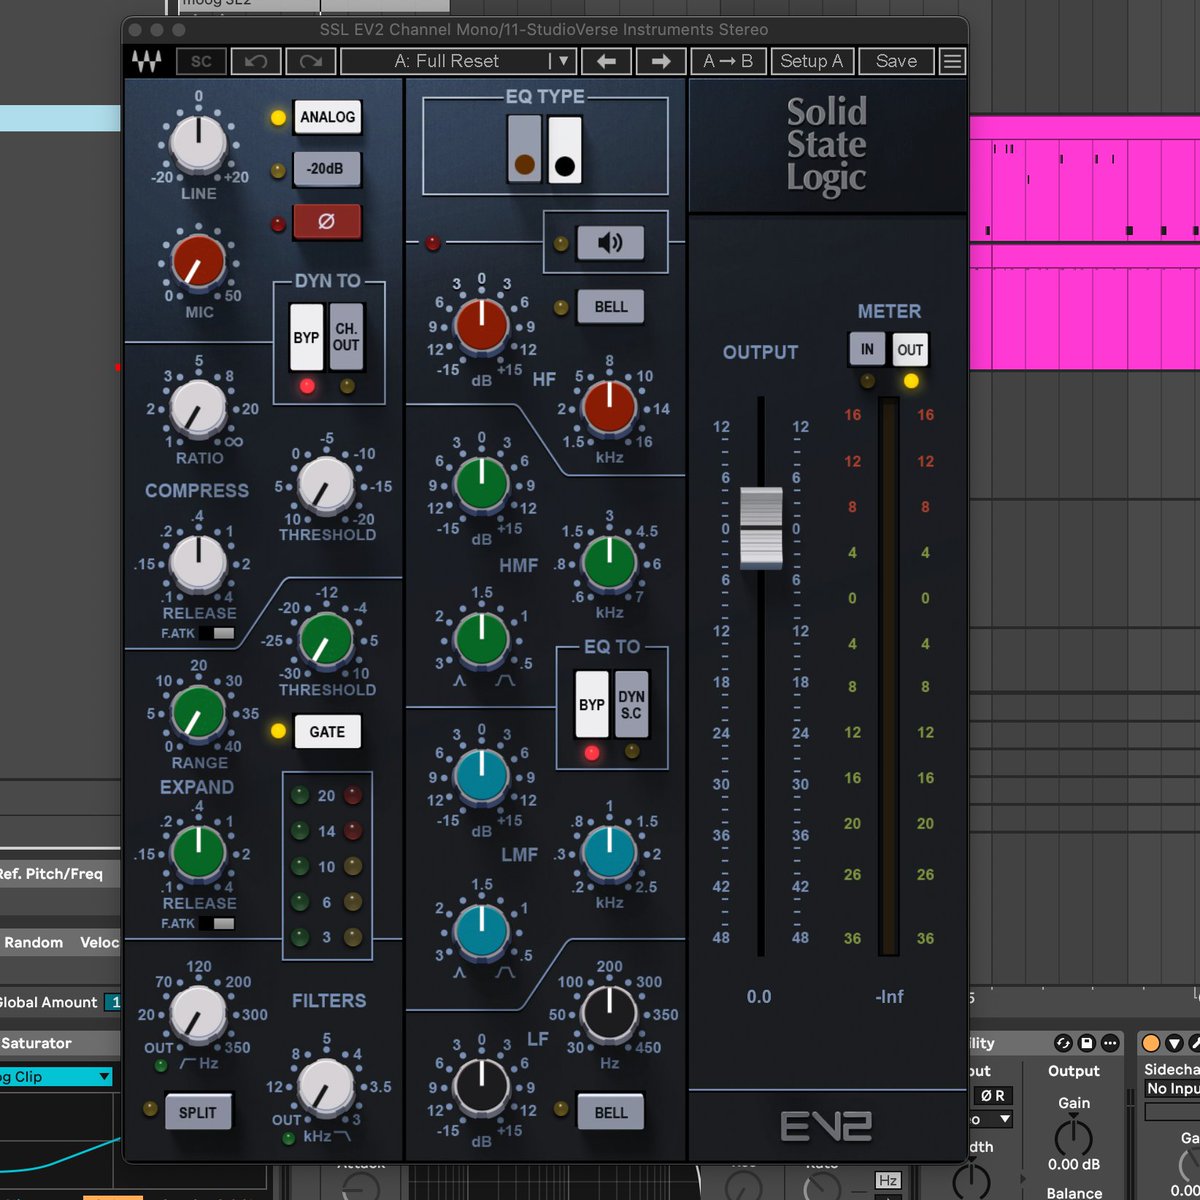Click the pink MIDI clip in arrangement

point(1084,180)
